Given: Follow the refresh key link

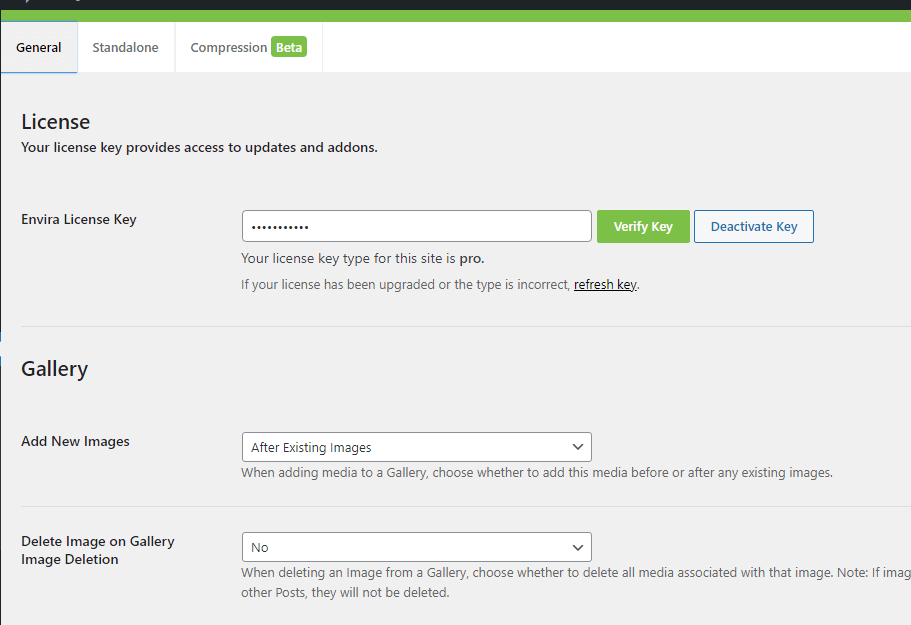Looking at the screenshot, I should click(x=605, y=284).
